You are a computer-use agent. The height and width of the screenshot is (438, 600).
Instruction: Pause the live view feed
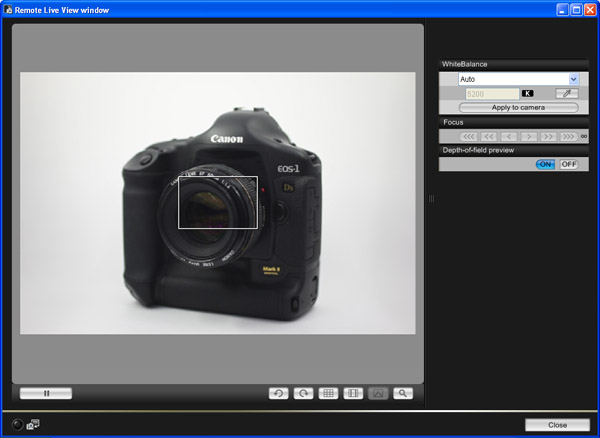[x=46, y=393]
